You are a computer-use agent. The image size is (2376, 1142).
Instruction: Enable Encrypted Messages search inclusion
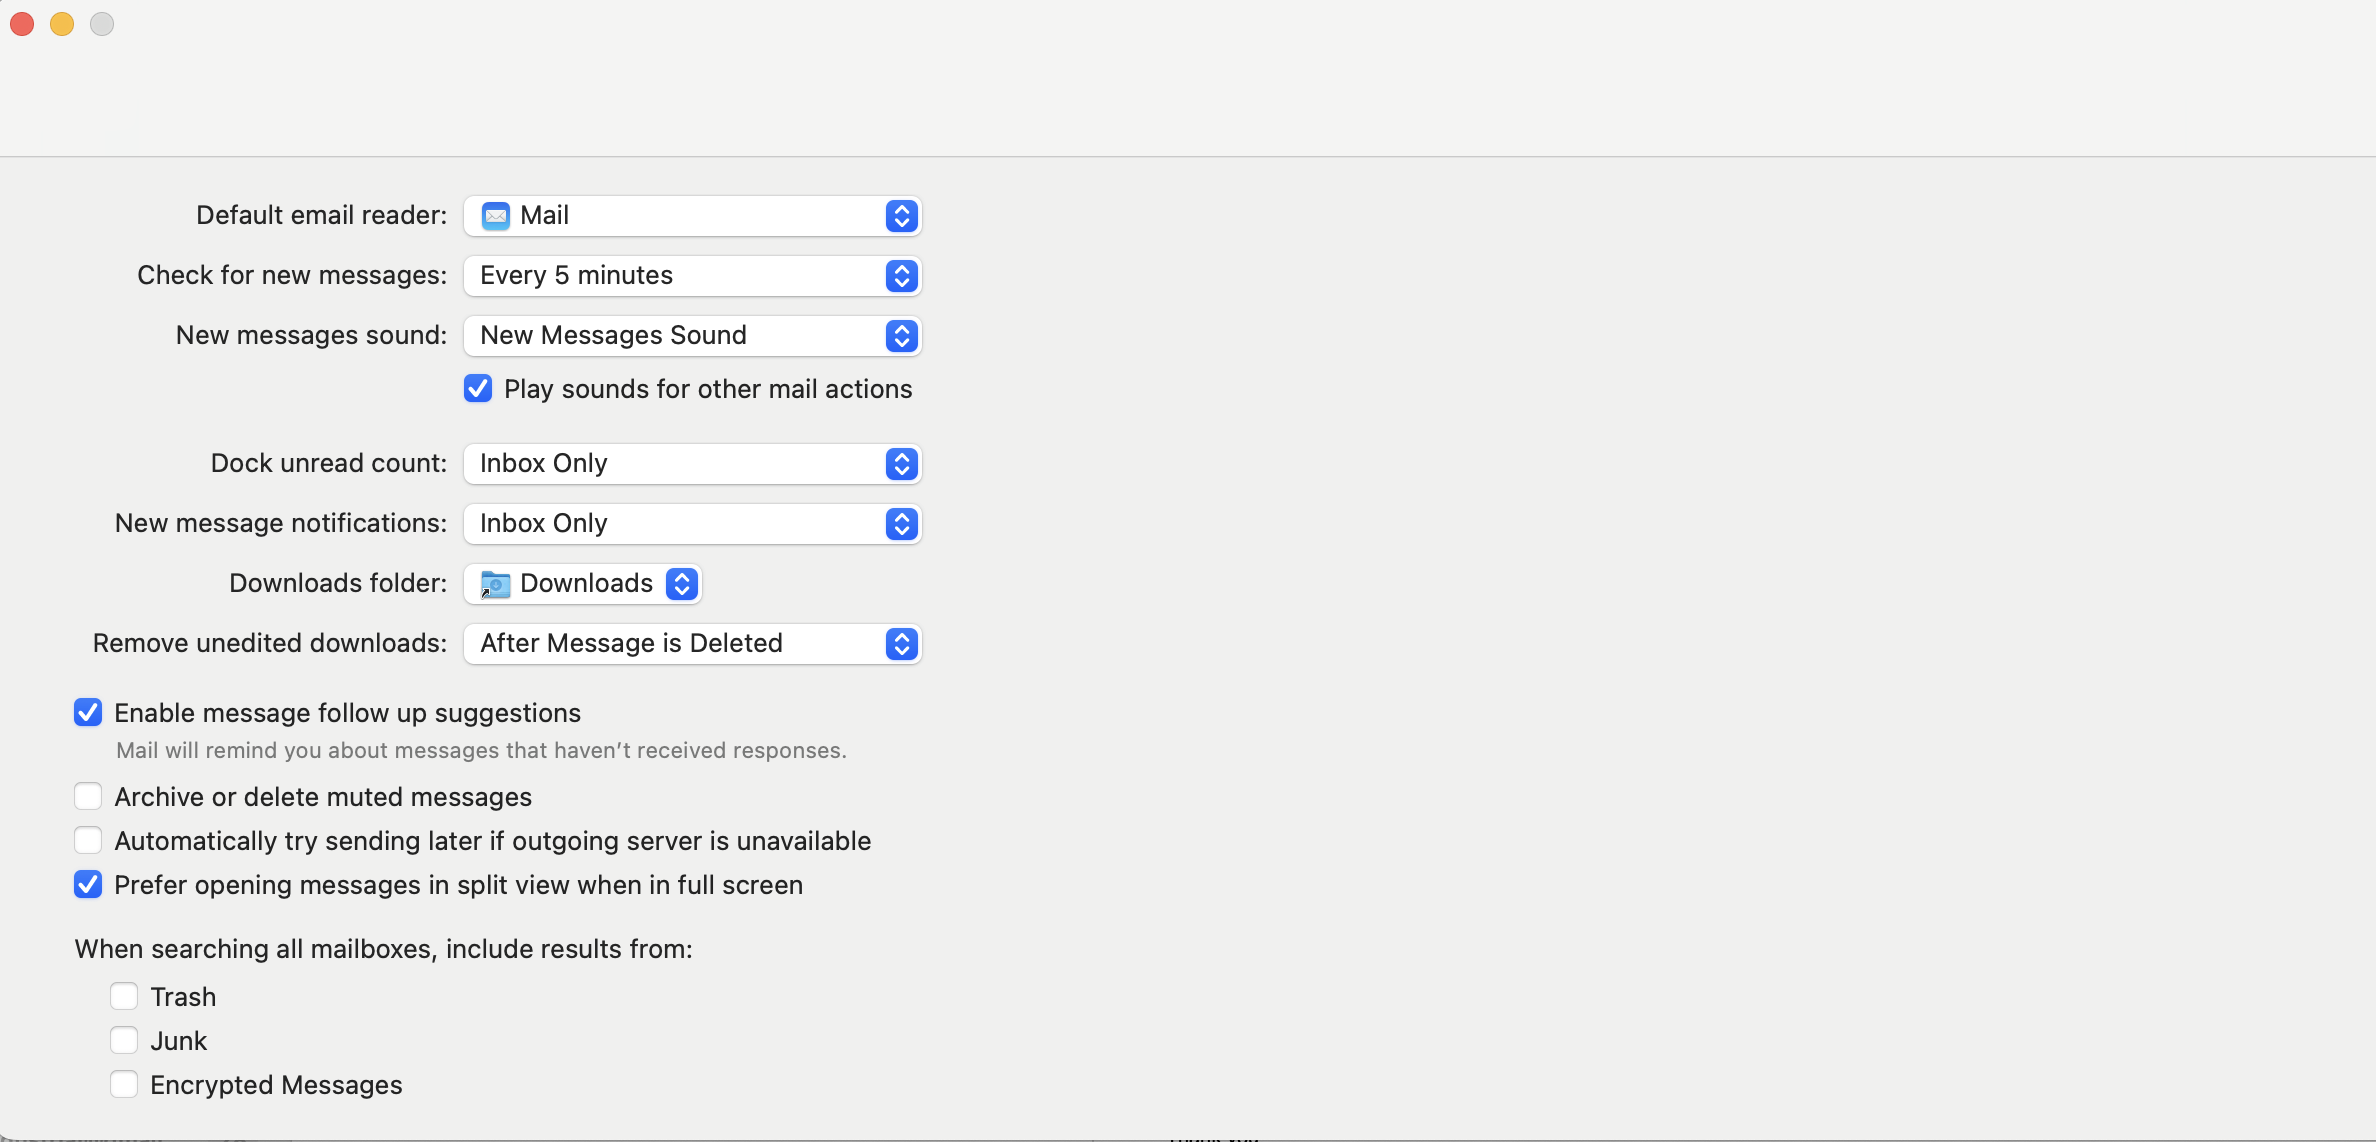(x=126, y=1084)
